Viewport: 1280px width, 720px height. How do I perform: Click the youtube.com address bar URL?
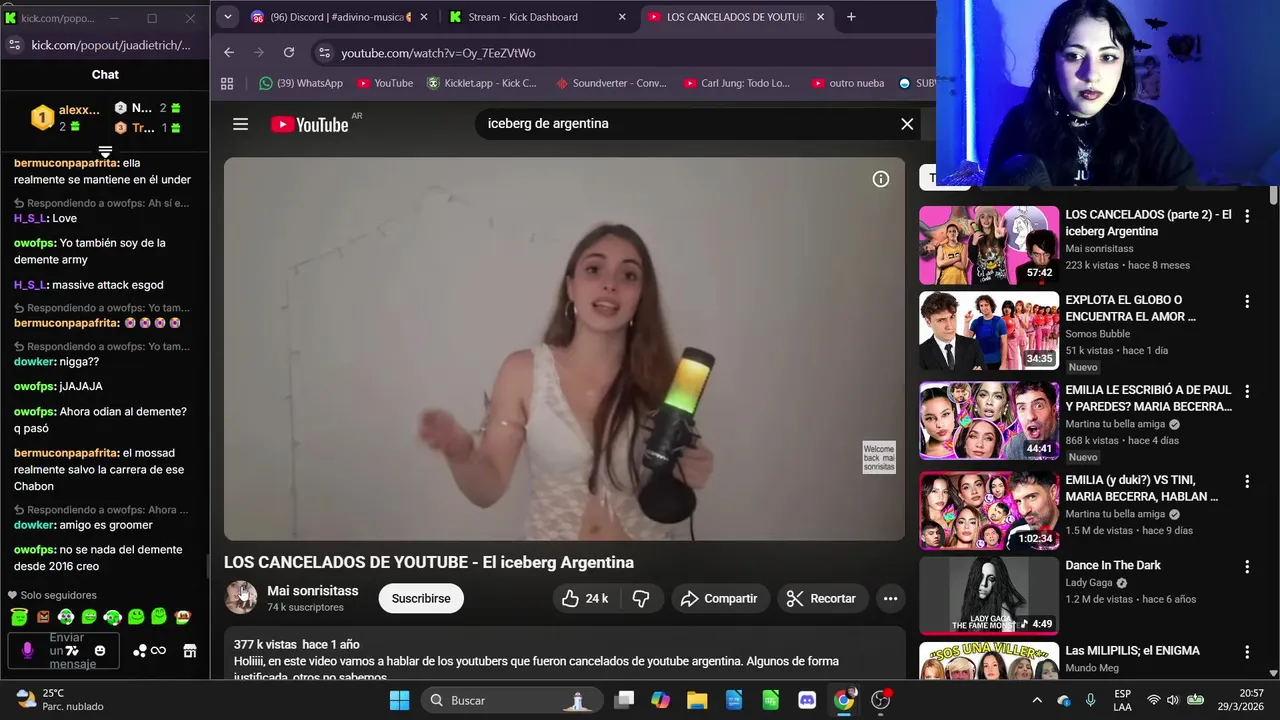pos(438,53)
